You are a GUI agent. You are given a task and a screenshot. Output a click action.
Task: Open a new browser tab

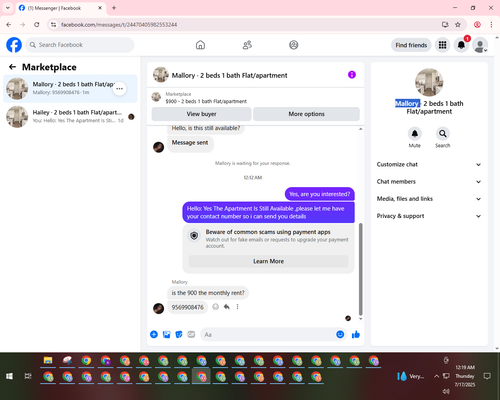[114, 8]
